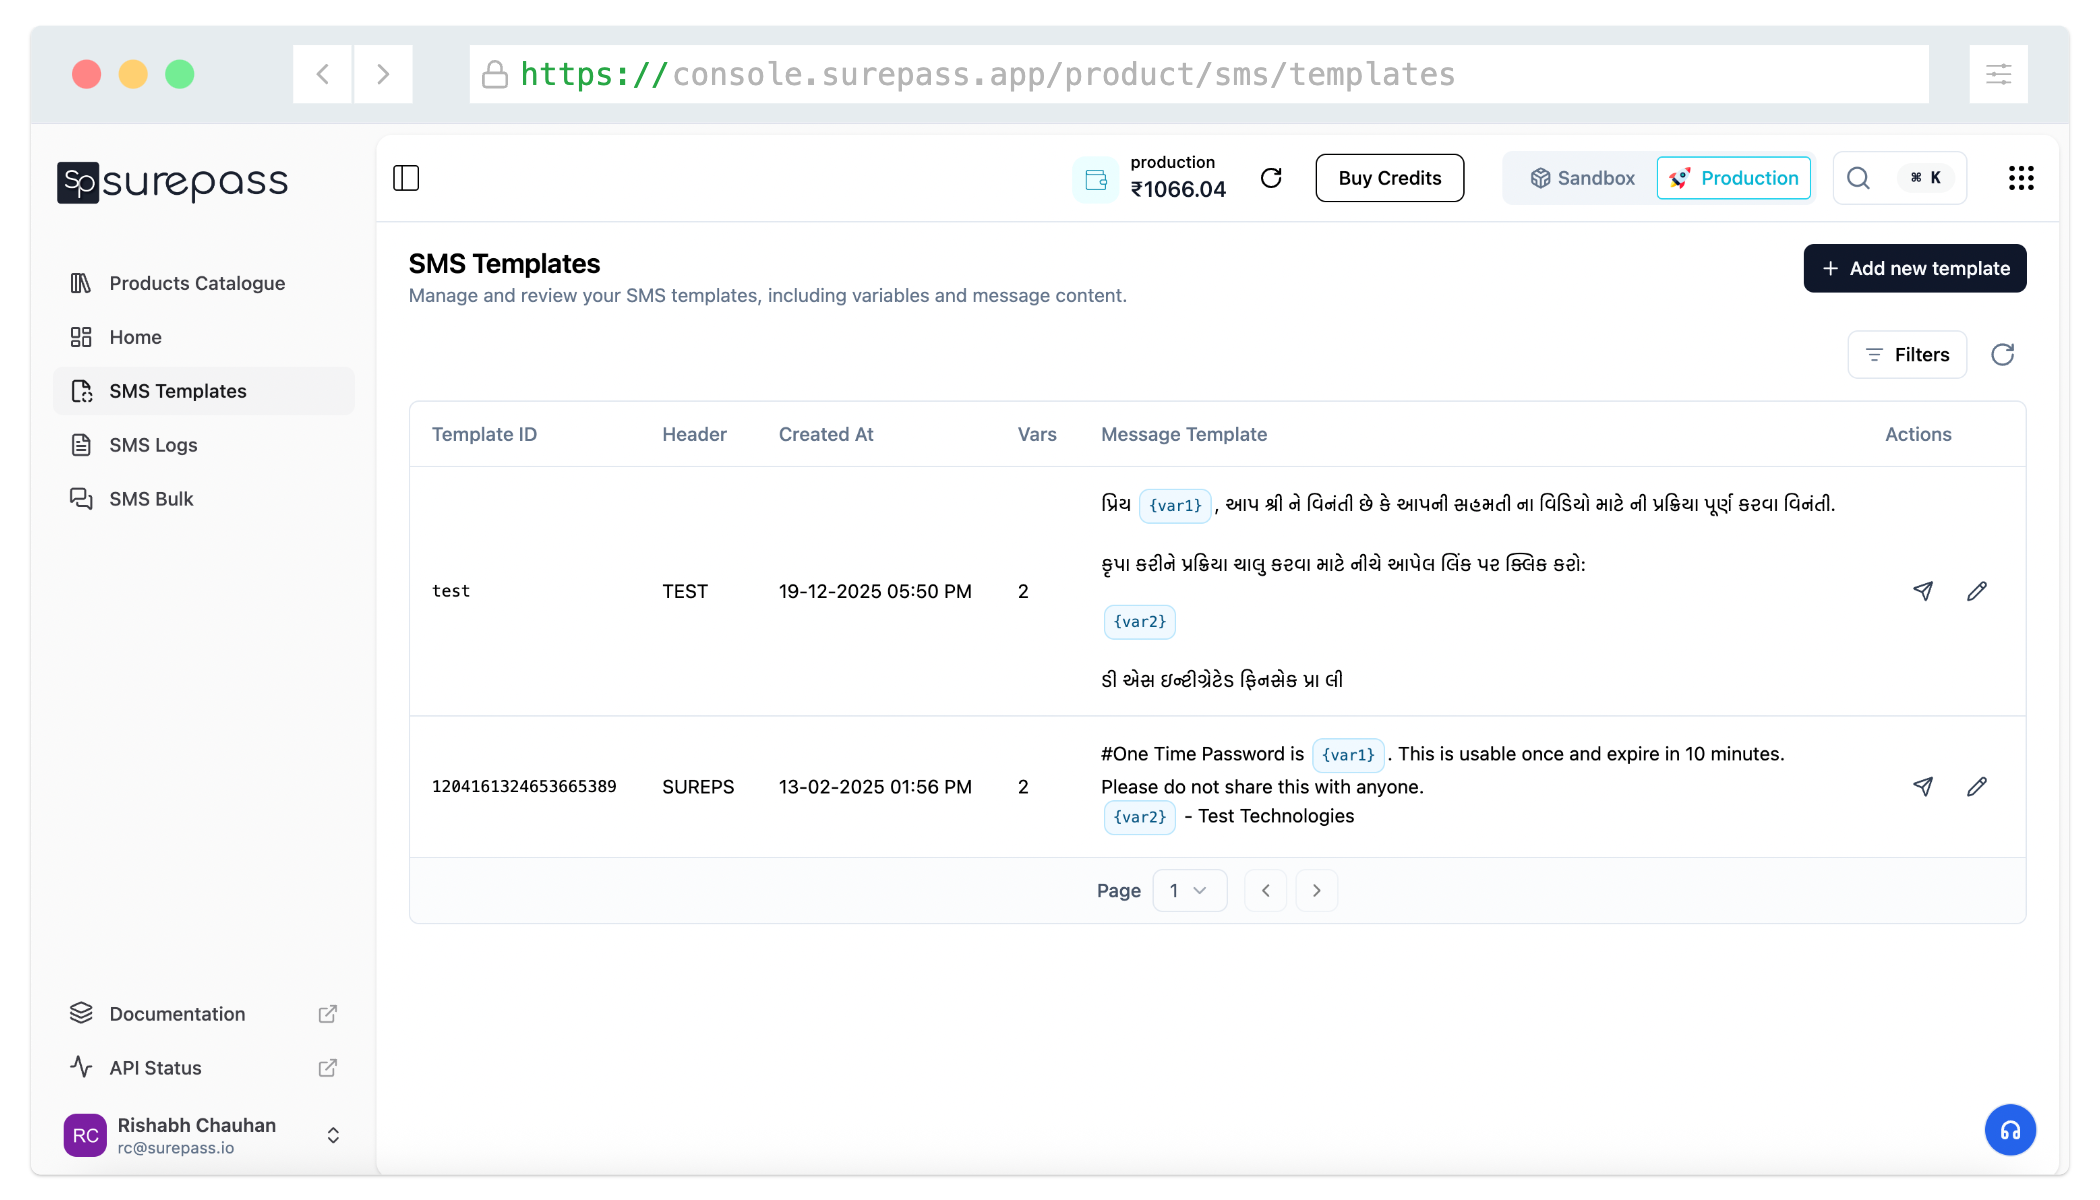The width and height of the screenshot is (2100, 1200).
Task: Click the browser address bar URL
Action: (988, 73)
